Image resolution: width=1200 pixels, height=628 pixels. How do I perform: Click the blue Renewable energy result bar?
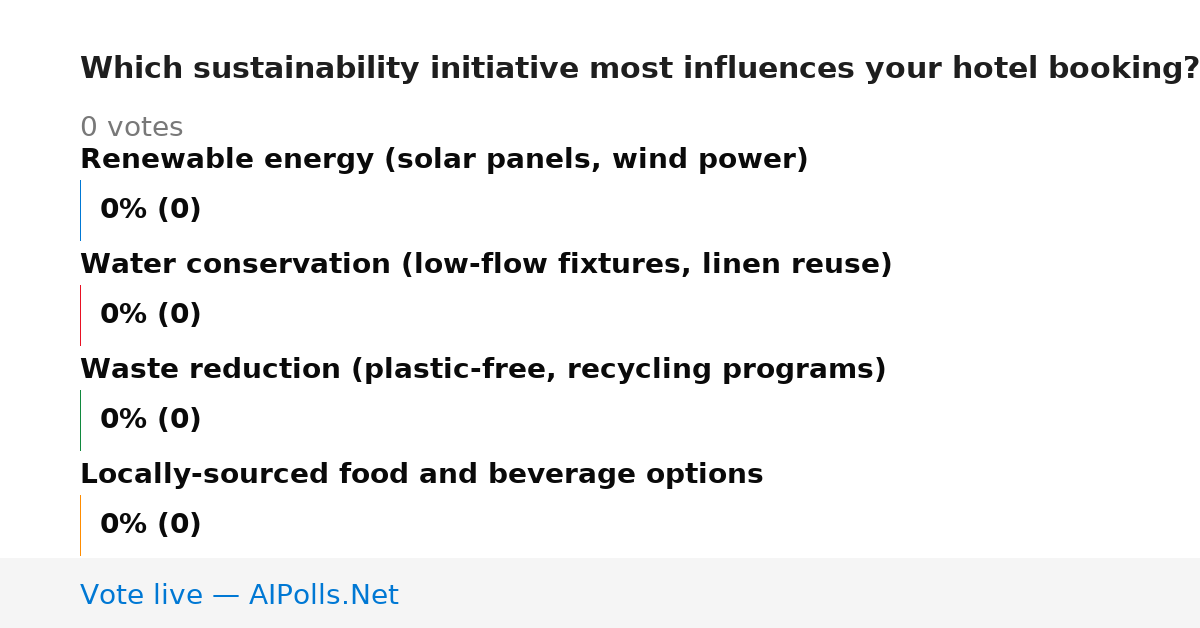point(80,210)
